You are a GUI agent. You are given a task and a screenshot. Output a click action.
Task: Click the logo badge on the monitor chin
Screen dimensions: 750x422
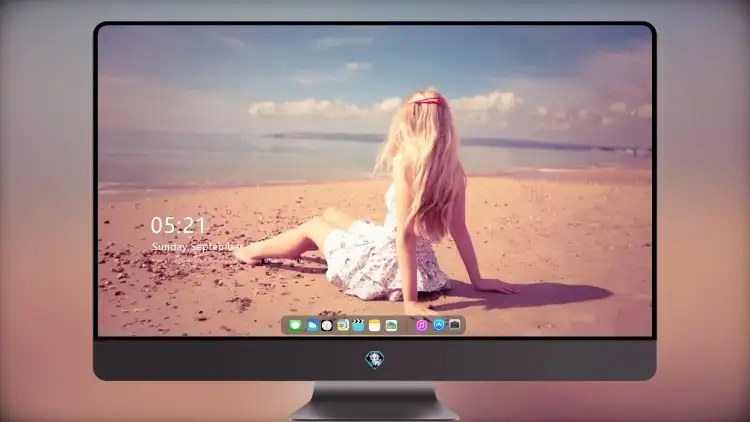click(375, 359)
